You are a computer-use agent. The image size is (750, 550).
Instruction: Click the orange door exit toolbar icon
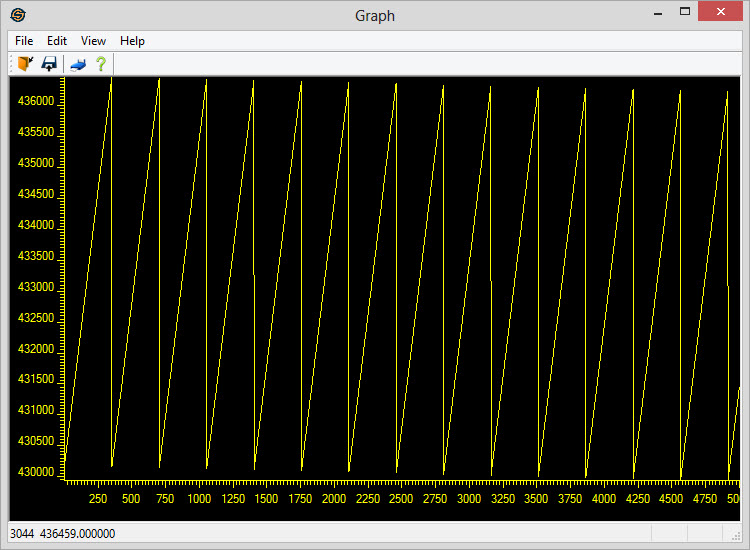click(x=25, y=64)
